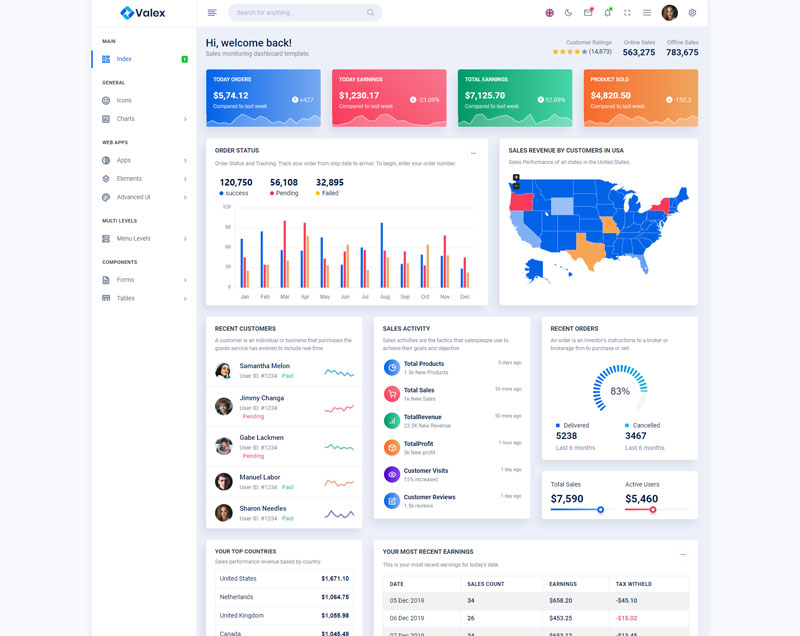Enter fullscreen mode via header icon
This screenshot has height=636, width=800.
click(x=627, y=13)
